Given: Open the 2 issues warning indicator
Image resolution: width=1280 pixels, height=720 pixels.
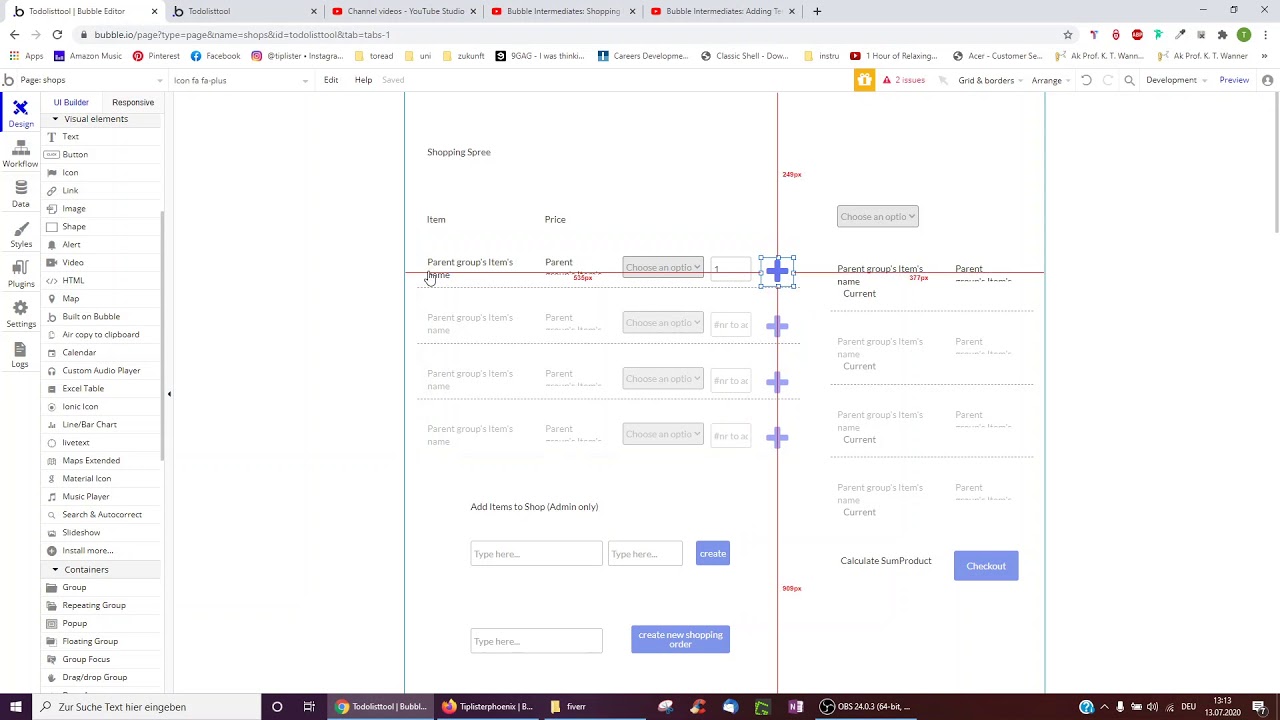Looking at the screenshot, I should pos(904,80).
